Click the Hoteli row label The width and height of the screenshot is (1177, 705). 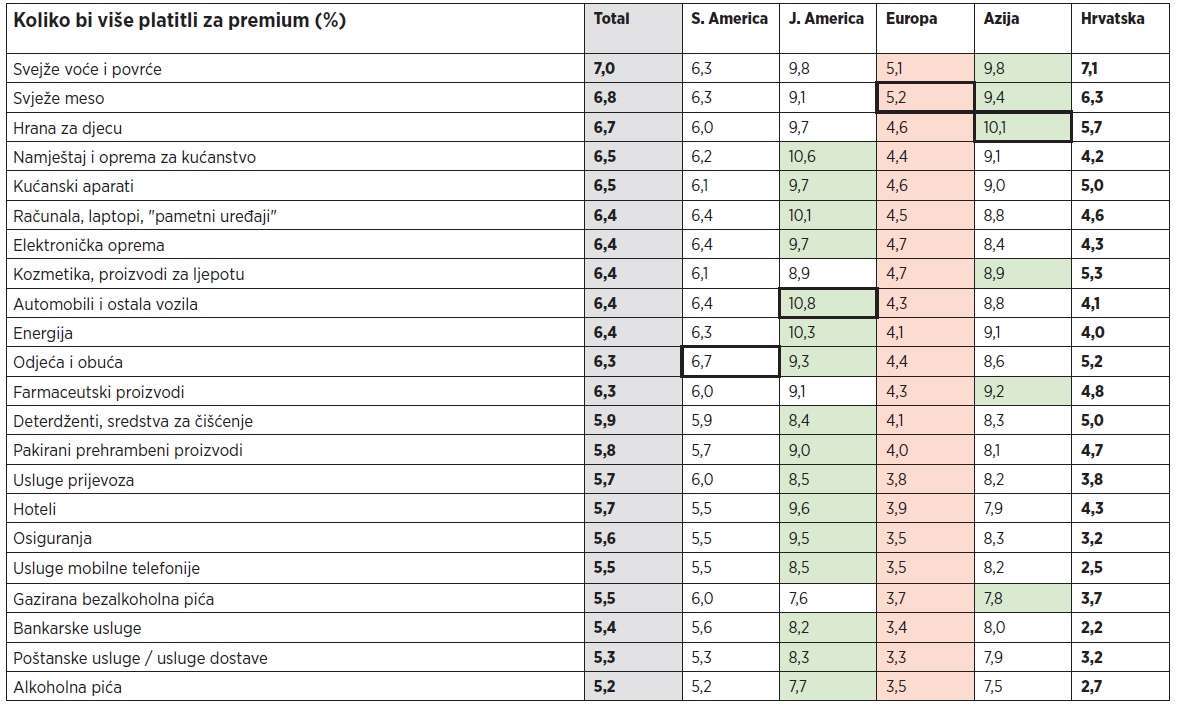(x=35, y=509)
